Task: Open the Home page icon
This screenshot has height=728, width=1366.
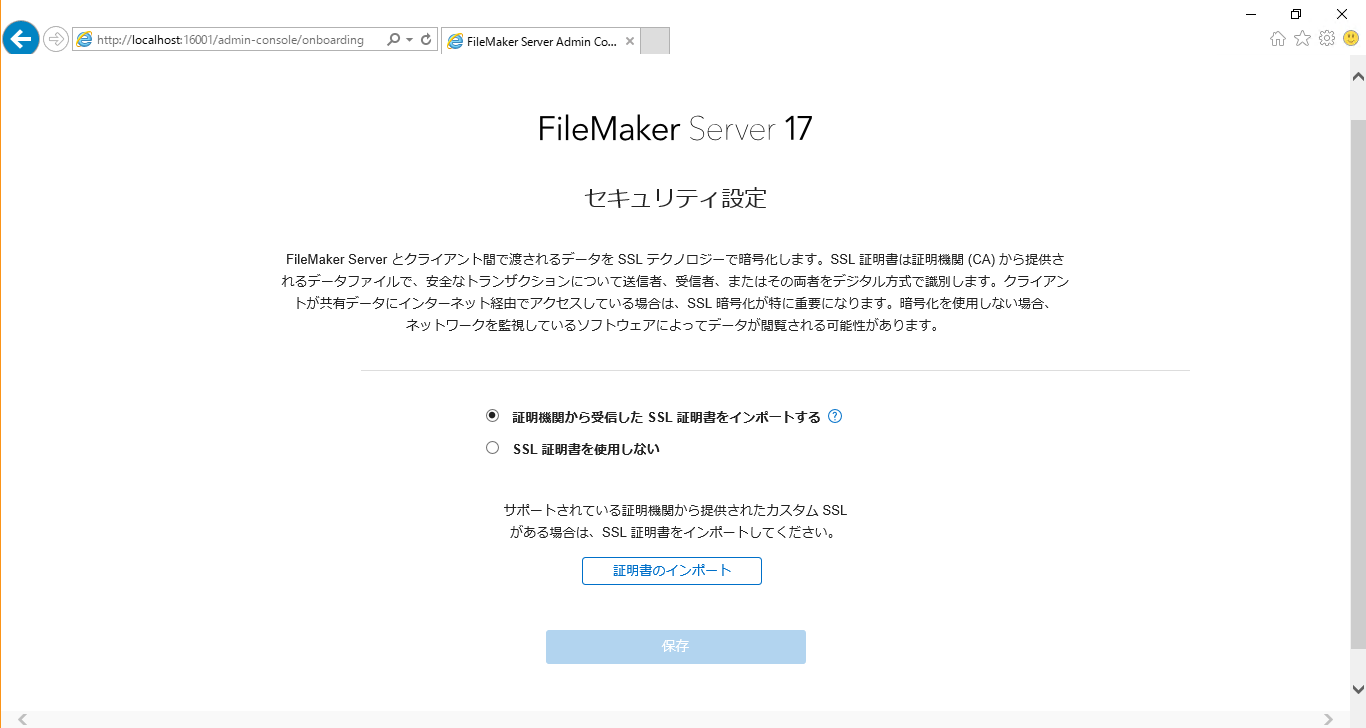Action: point(1277,38)
